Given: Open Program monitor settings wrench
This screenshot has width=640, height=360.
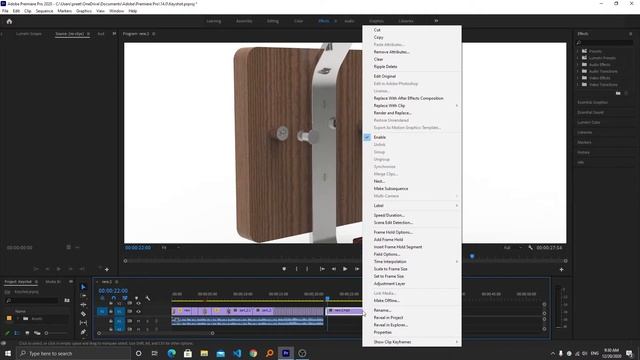Looking at the screenshot, I should pos(530,248).
